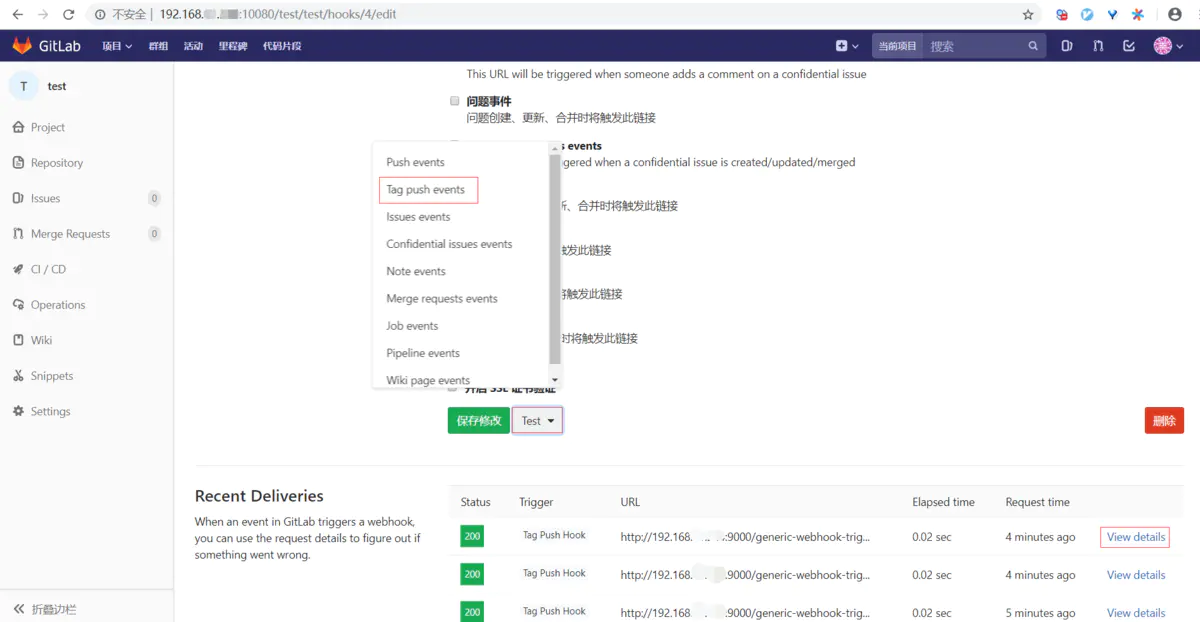Screen dimensions: 1200x622
Task: Click the second row 200 status badge
Action: (472, 574)
